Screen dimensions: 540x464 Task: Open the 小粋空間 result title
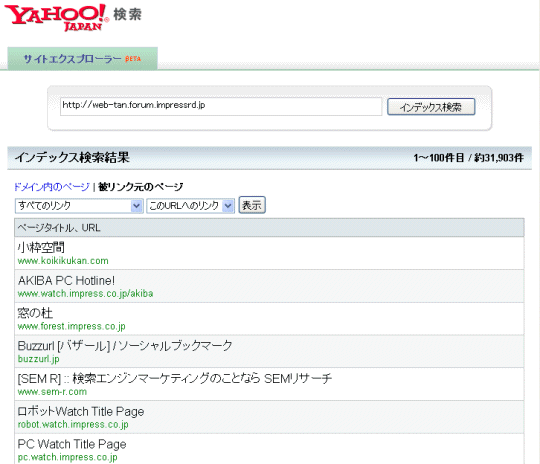tap(41, 247)
